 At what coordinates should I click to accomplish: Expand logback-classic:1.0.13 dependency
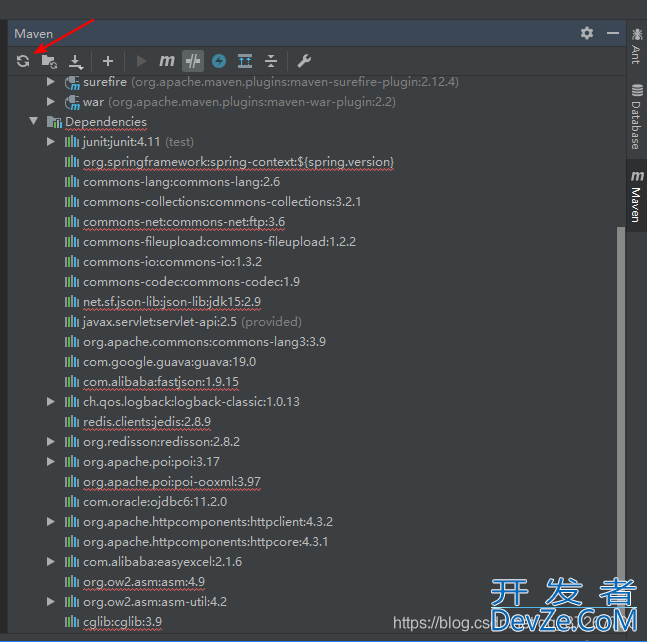(51, 401)
